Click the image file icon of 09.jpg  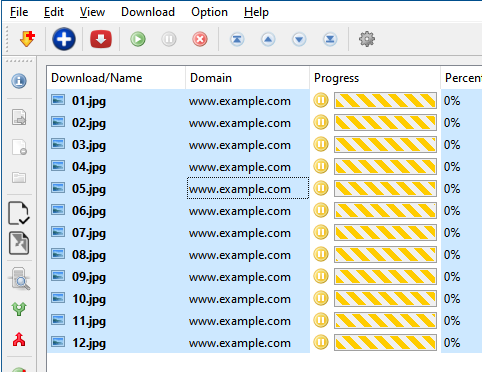click(58, 276)
